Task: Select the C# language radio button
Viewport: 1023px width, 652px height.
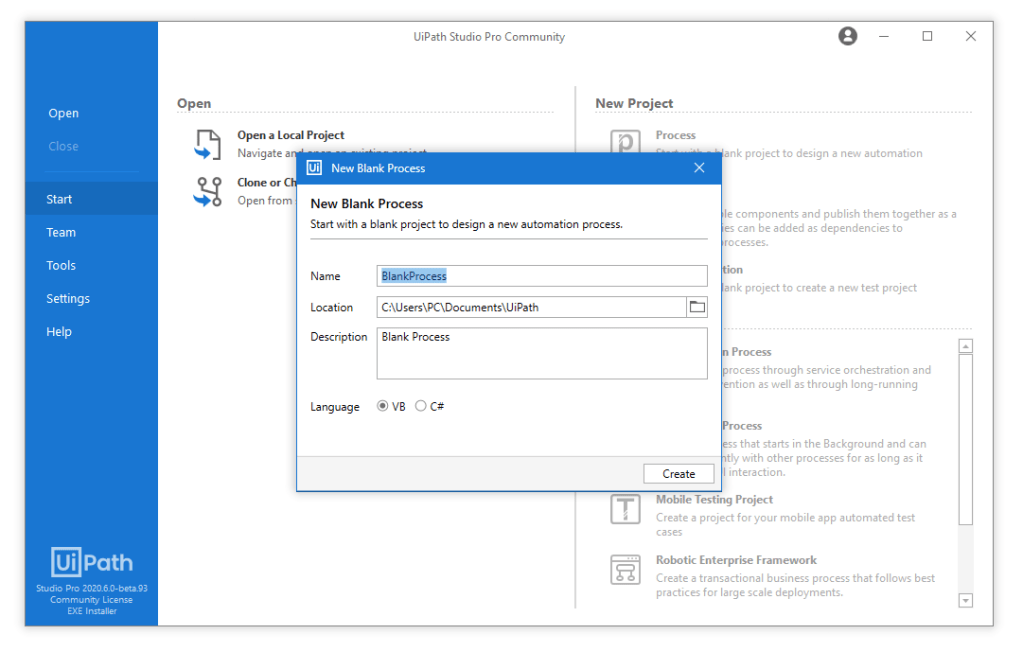Action: pos(421,407)
